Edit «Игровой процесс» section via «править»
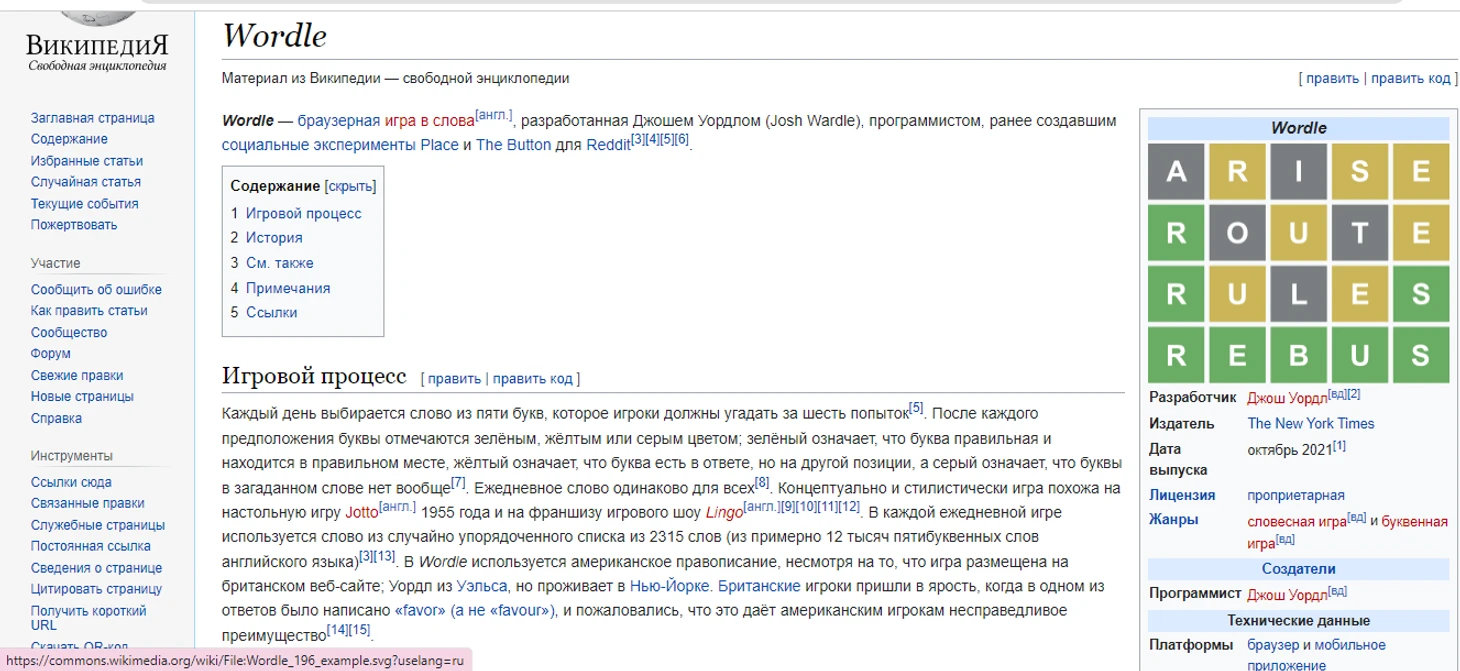The width and height of the screenshot is (1460, 671). [x=455, y=379]
